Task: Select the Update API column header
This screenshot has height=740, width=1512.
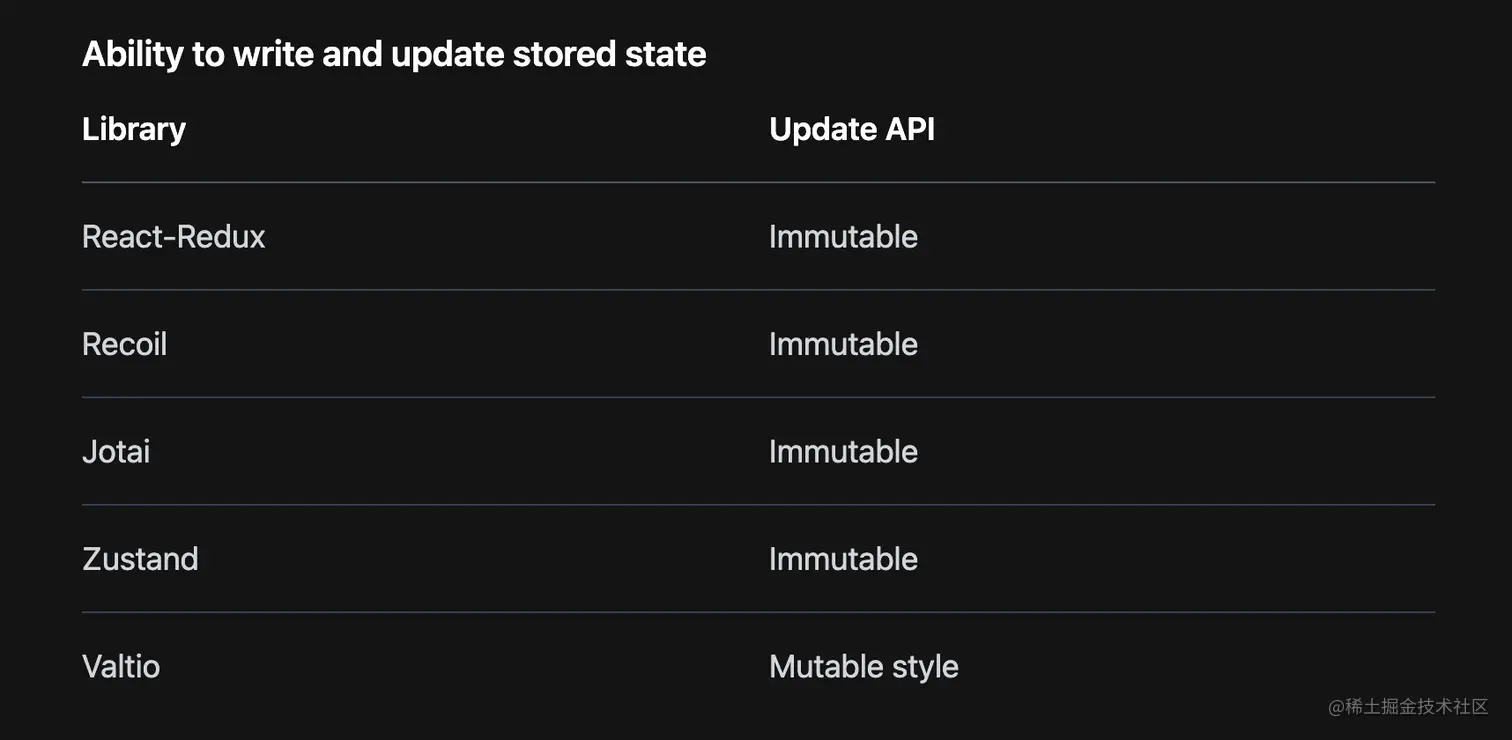Action: pos(852,129)
